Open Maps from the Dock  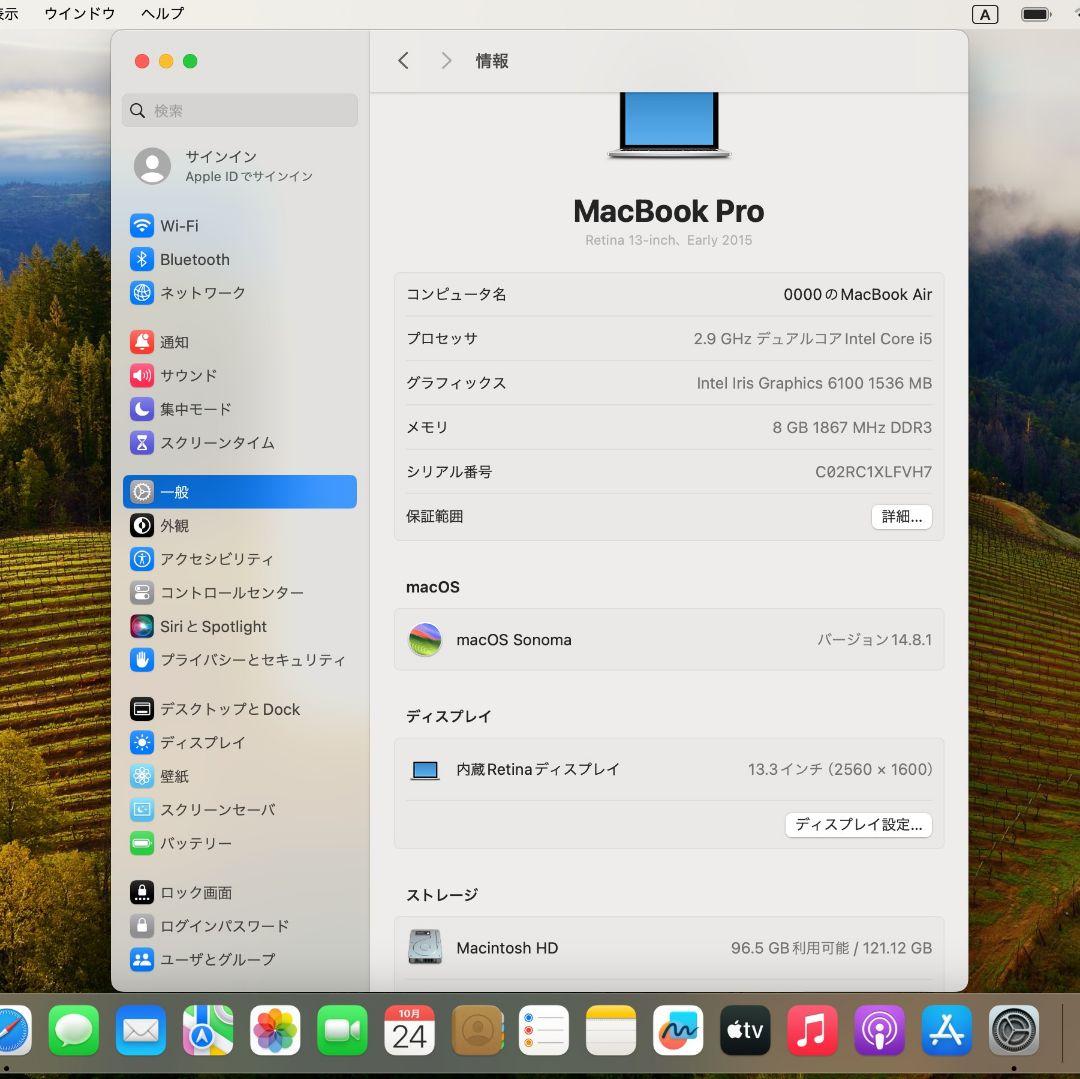(x=208, y=1030)
